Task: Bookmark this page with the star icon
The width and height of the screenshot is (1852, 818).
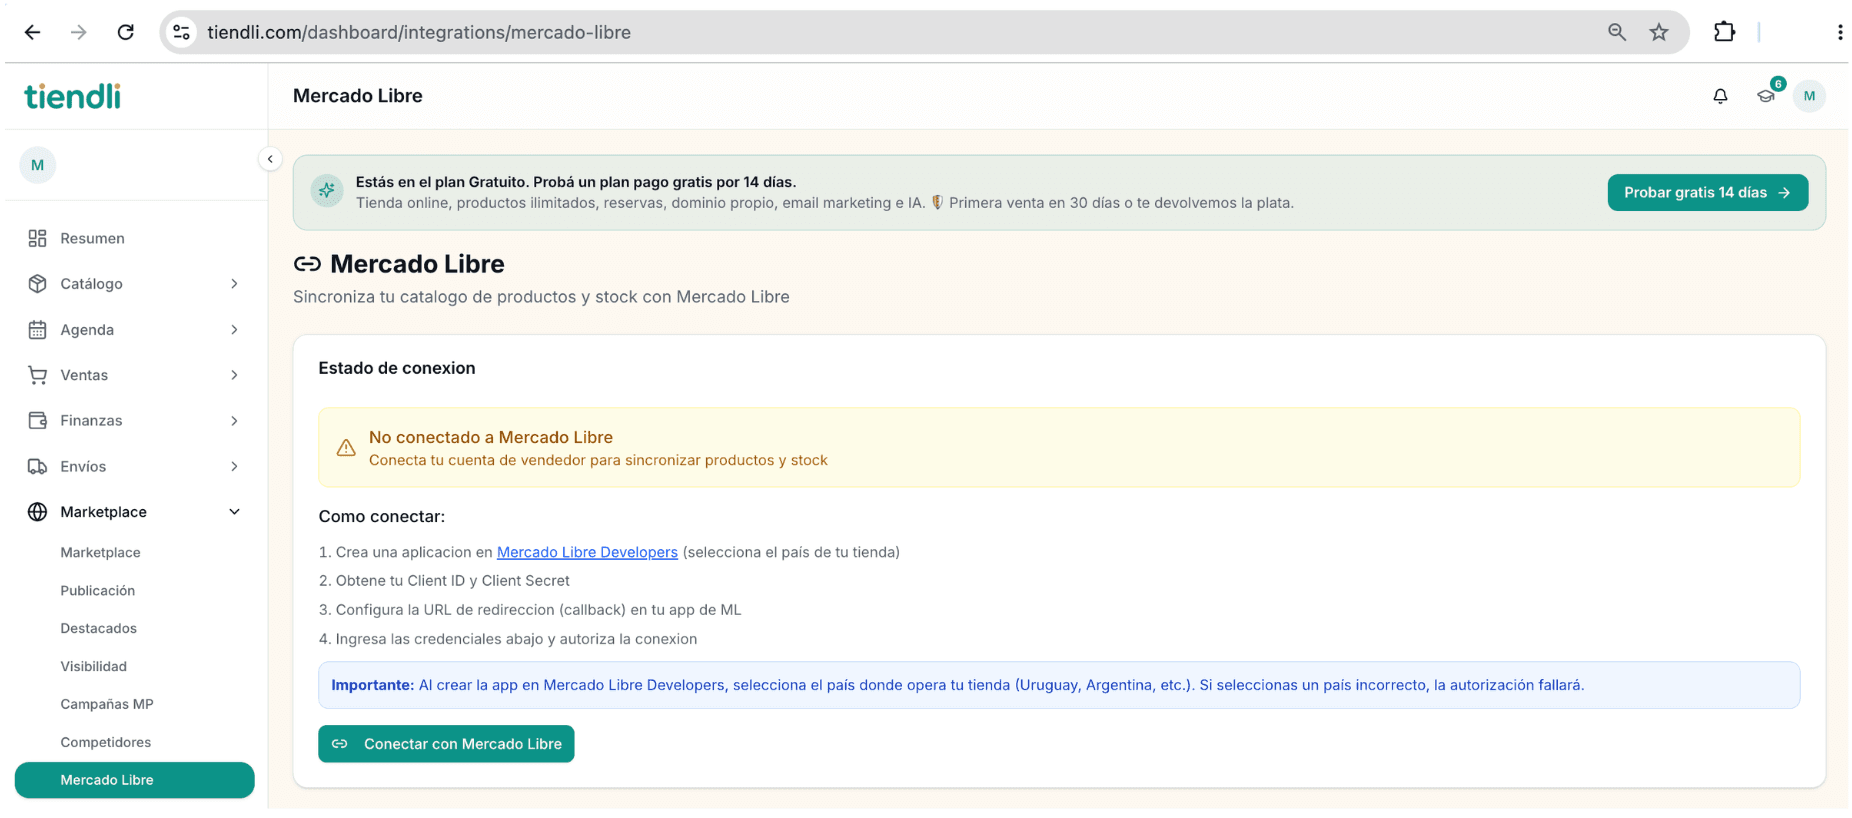Action: point(1659,32)
